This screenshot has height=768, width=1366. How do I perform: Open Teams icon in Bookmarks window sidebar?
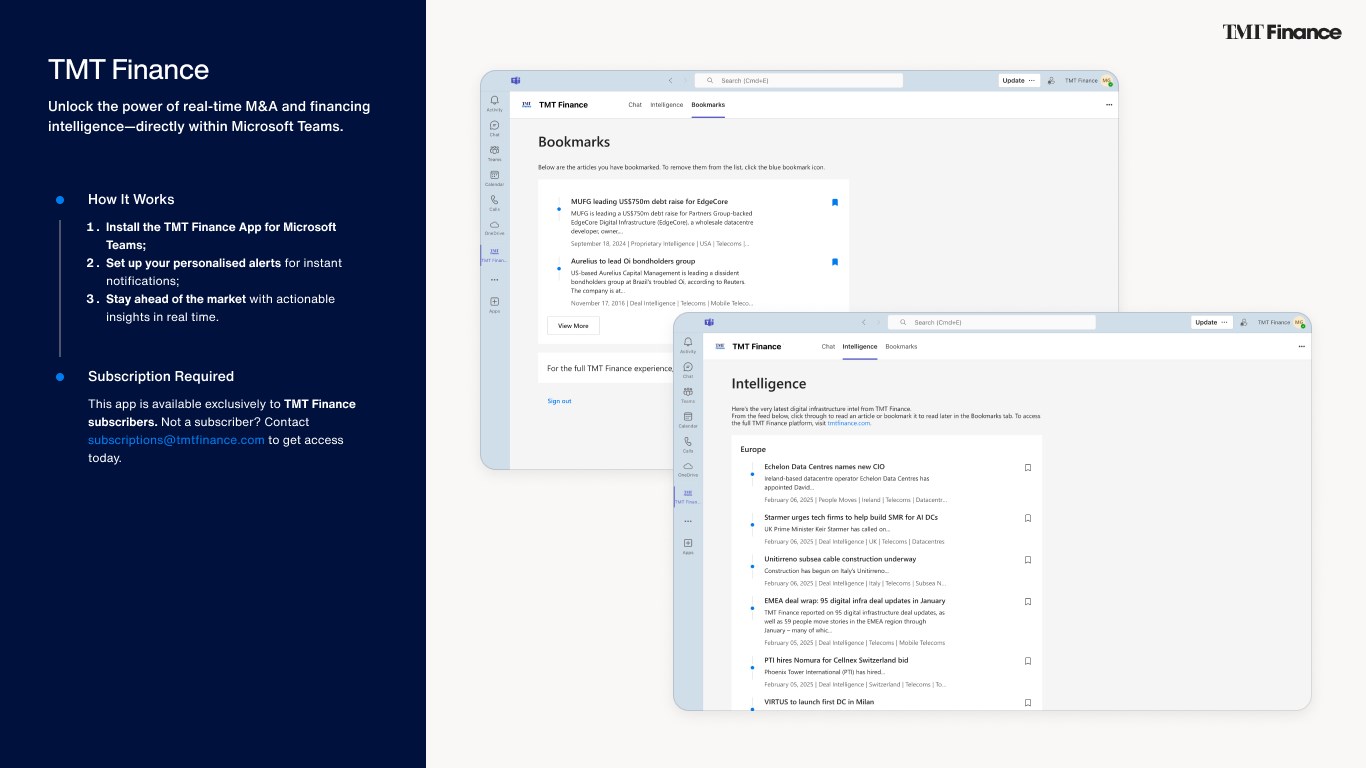(494, 152)
